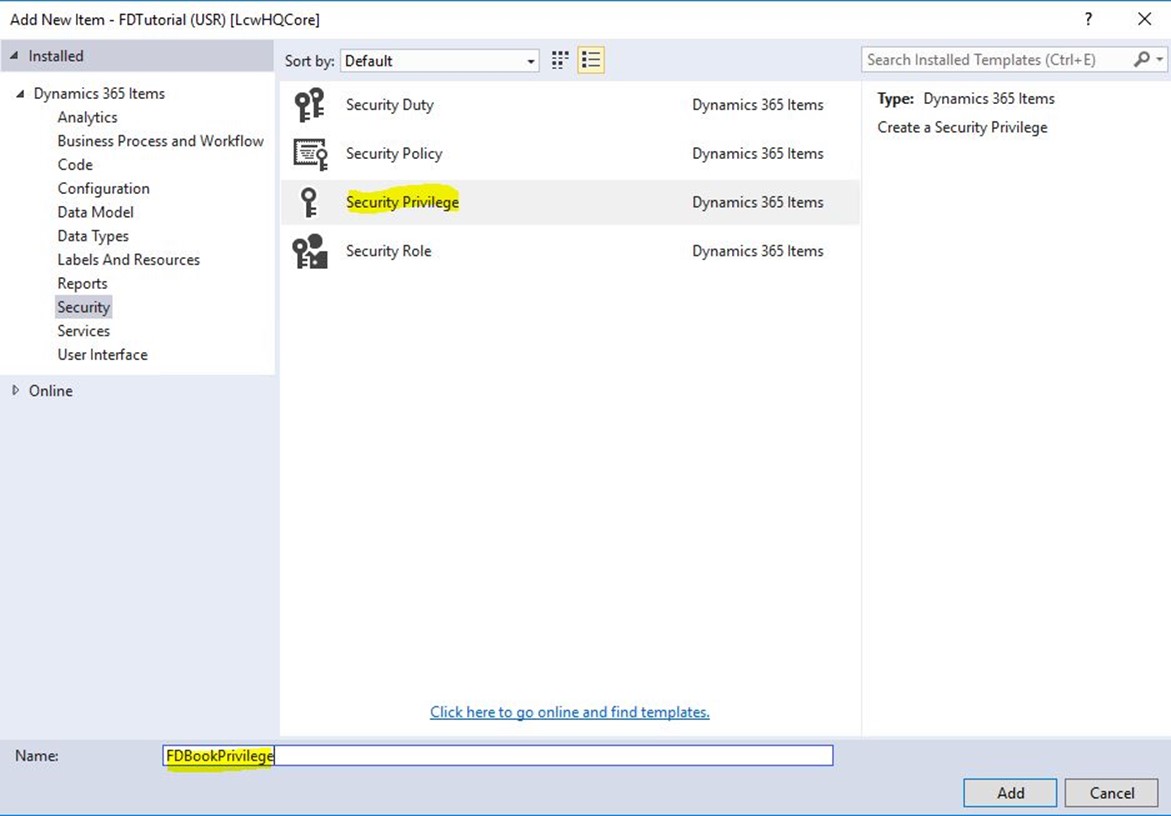
Task: Click Dynamics 365 Items in Security Role row
Action: [758, 251]
